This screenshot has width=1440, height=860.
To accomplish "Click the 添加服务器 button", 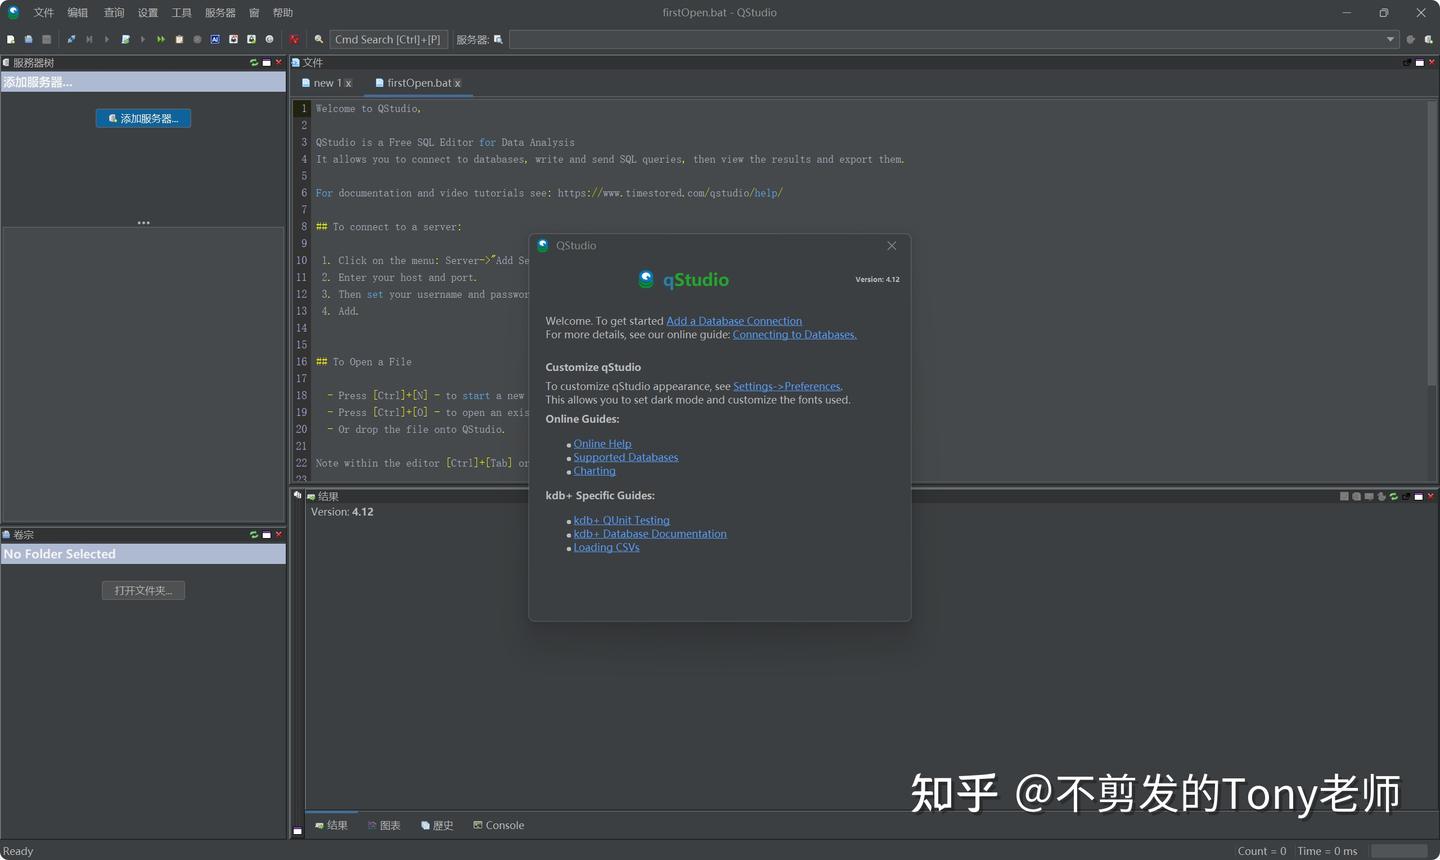I will [143, 118].
